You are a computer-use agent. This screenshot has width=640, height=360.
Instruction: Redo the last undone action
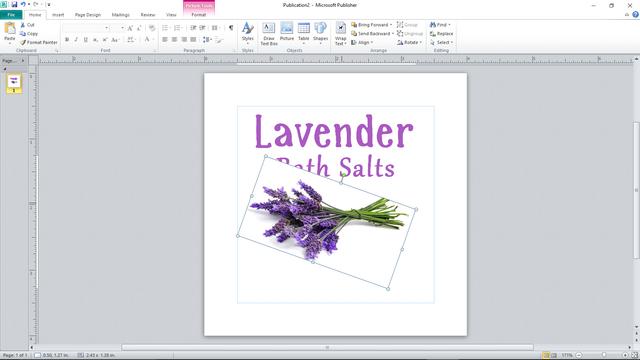[x=36, y=4]
